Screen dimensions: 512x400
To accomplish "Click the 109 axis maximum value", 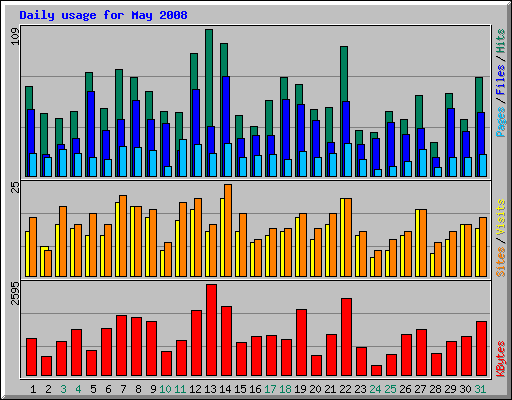I will [x=15, y=36].
